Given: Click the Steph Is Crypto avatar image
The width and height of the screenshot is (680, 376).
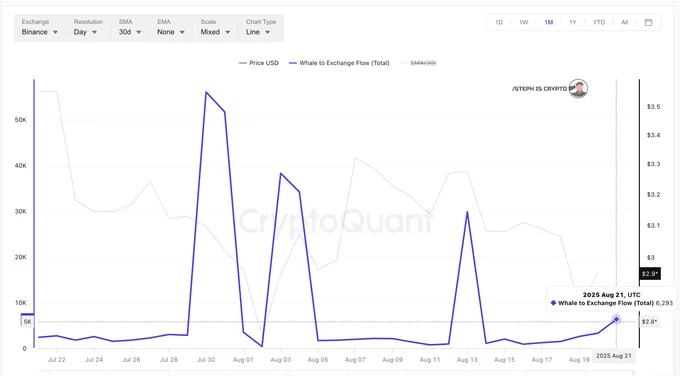Looking at the screenshot, I should click(x=578, y=88).
